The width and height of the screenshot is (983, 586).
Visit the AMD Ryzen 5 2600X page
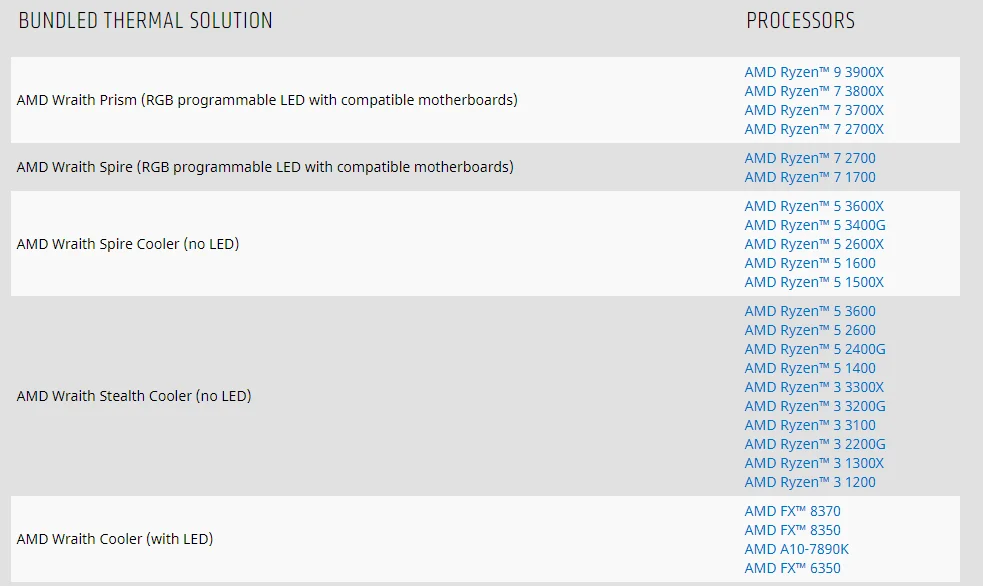click(x=814, y=244)
